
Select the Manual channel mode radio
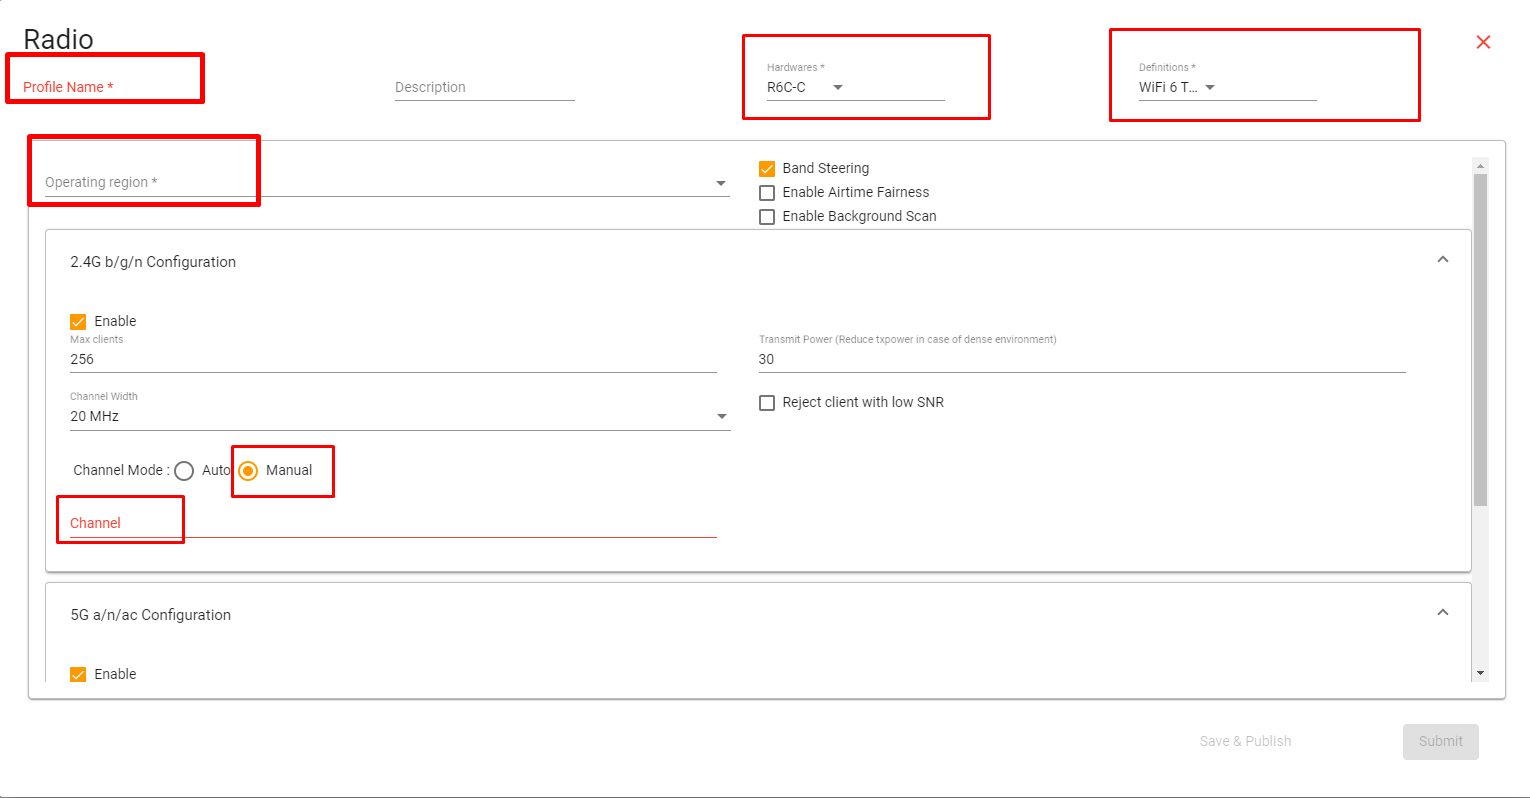[248, 471]
